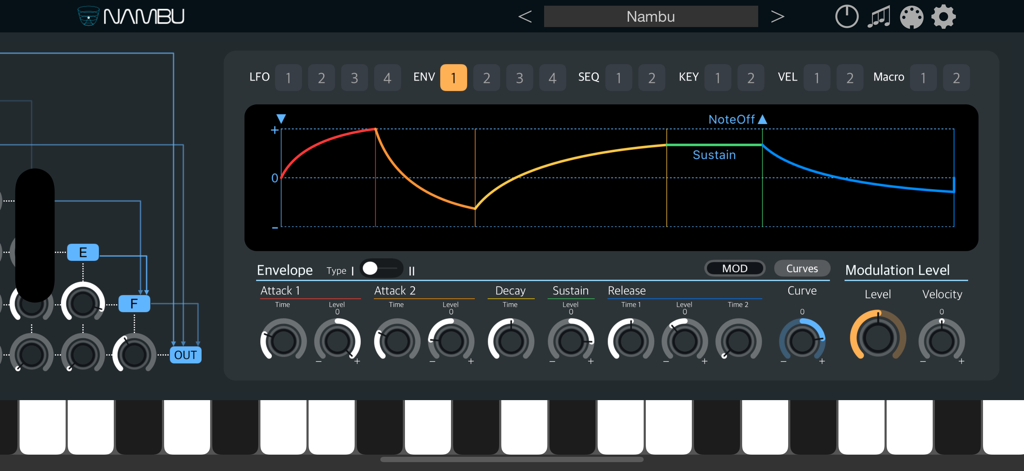Select KEY 1 tab
The image size is (1024, 471).
point(718,78)
